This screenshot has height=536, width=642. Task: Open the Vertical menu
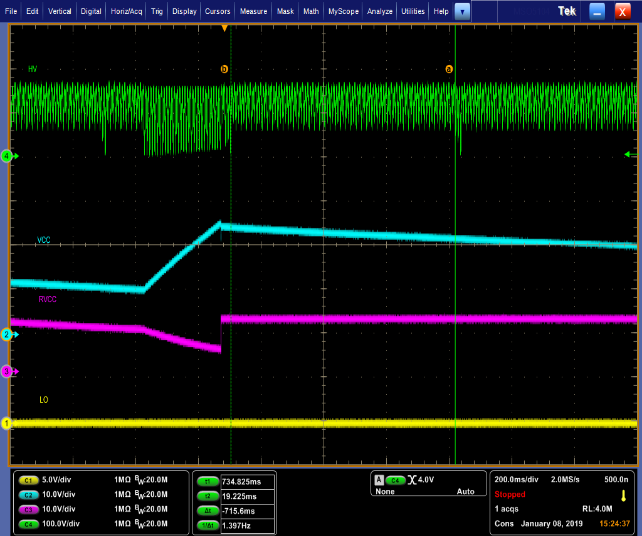(60, 10)
